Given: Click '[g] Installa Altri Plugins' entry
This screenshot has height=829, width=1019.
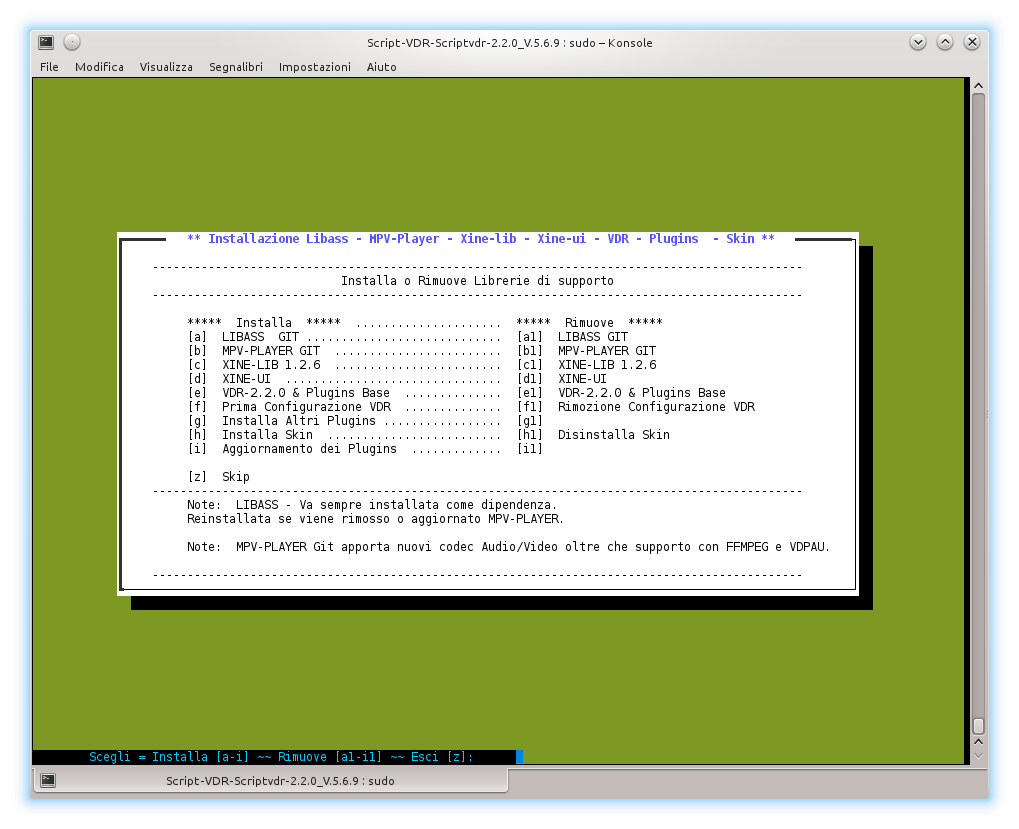Looking at the screenshot, I should coord(281,420).
